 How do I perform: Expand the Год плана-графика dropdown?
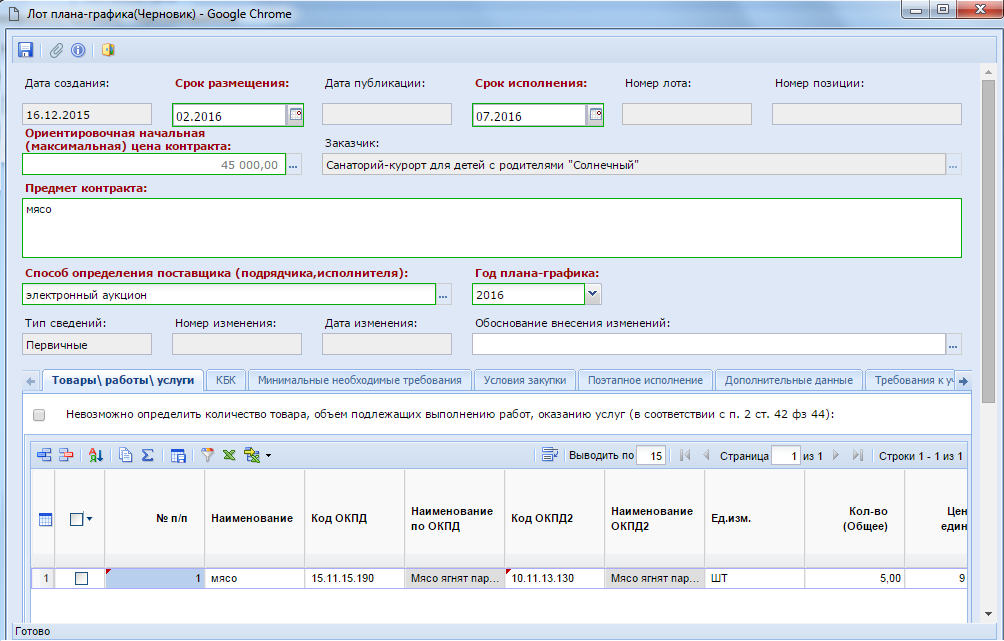point(593,294)
